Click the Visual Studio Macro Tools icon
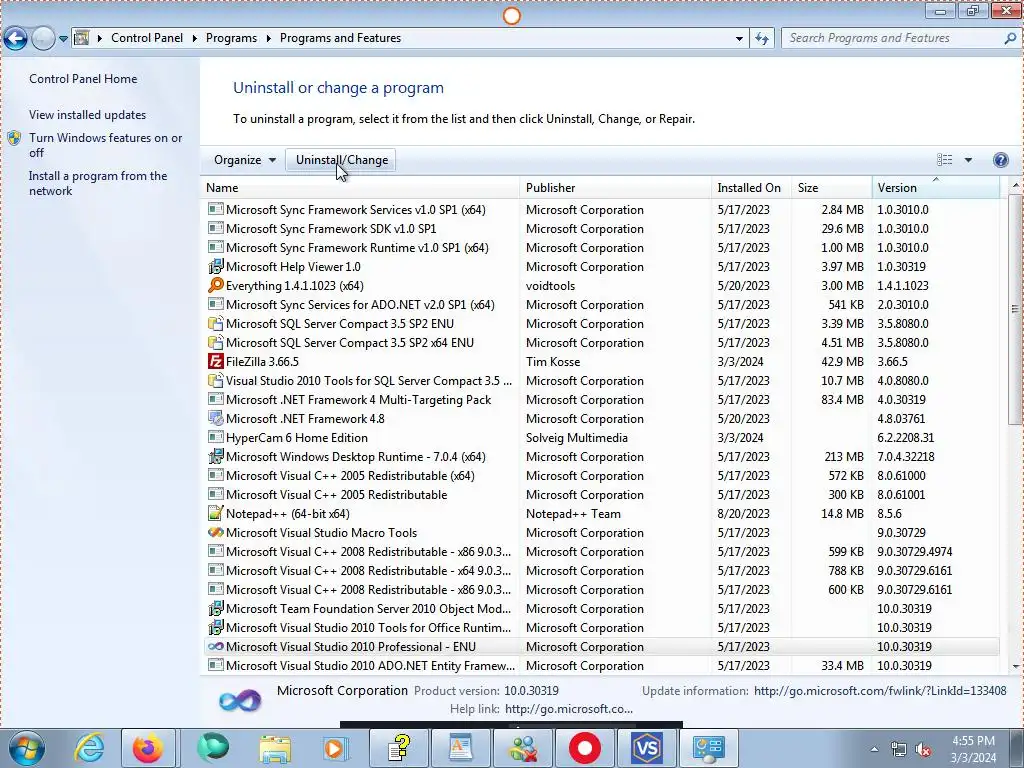Image resolution: width=1024 pixels, height=768 pixels. click(x=216, y=532)
